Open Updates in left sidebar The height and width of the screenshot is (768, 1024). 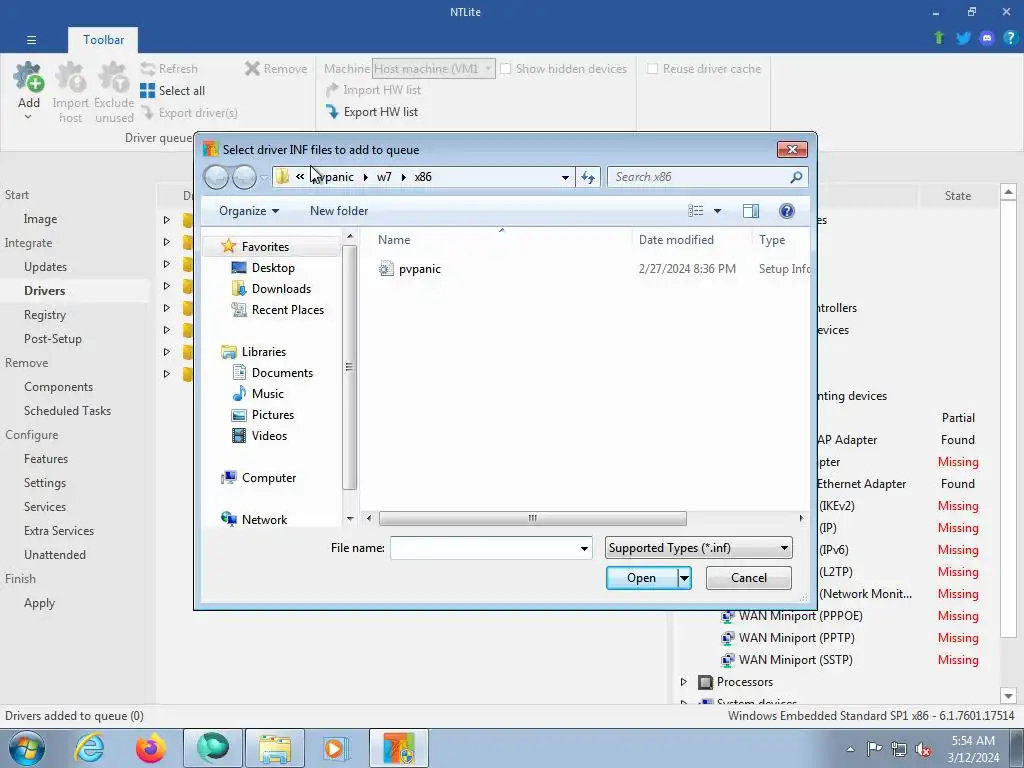coord(45,266)
